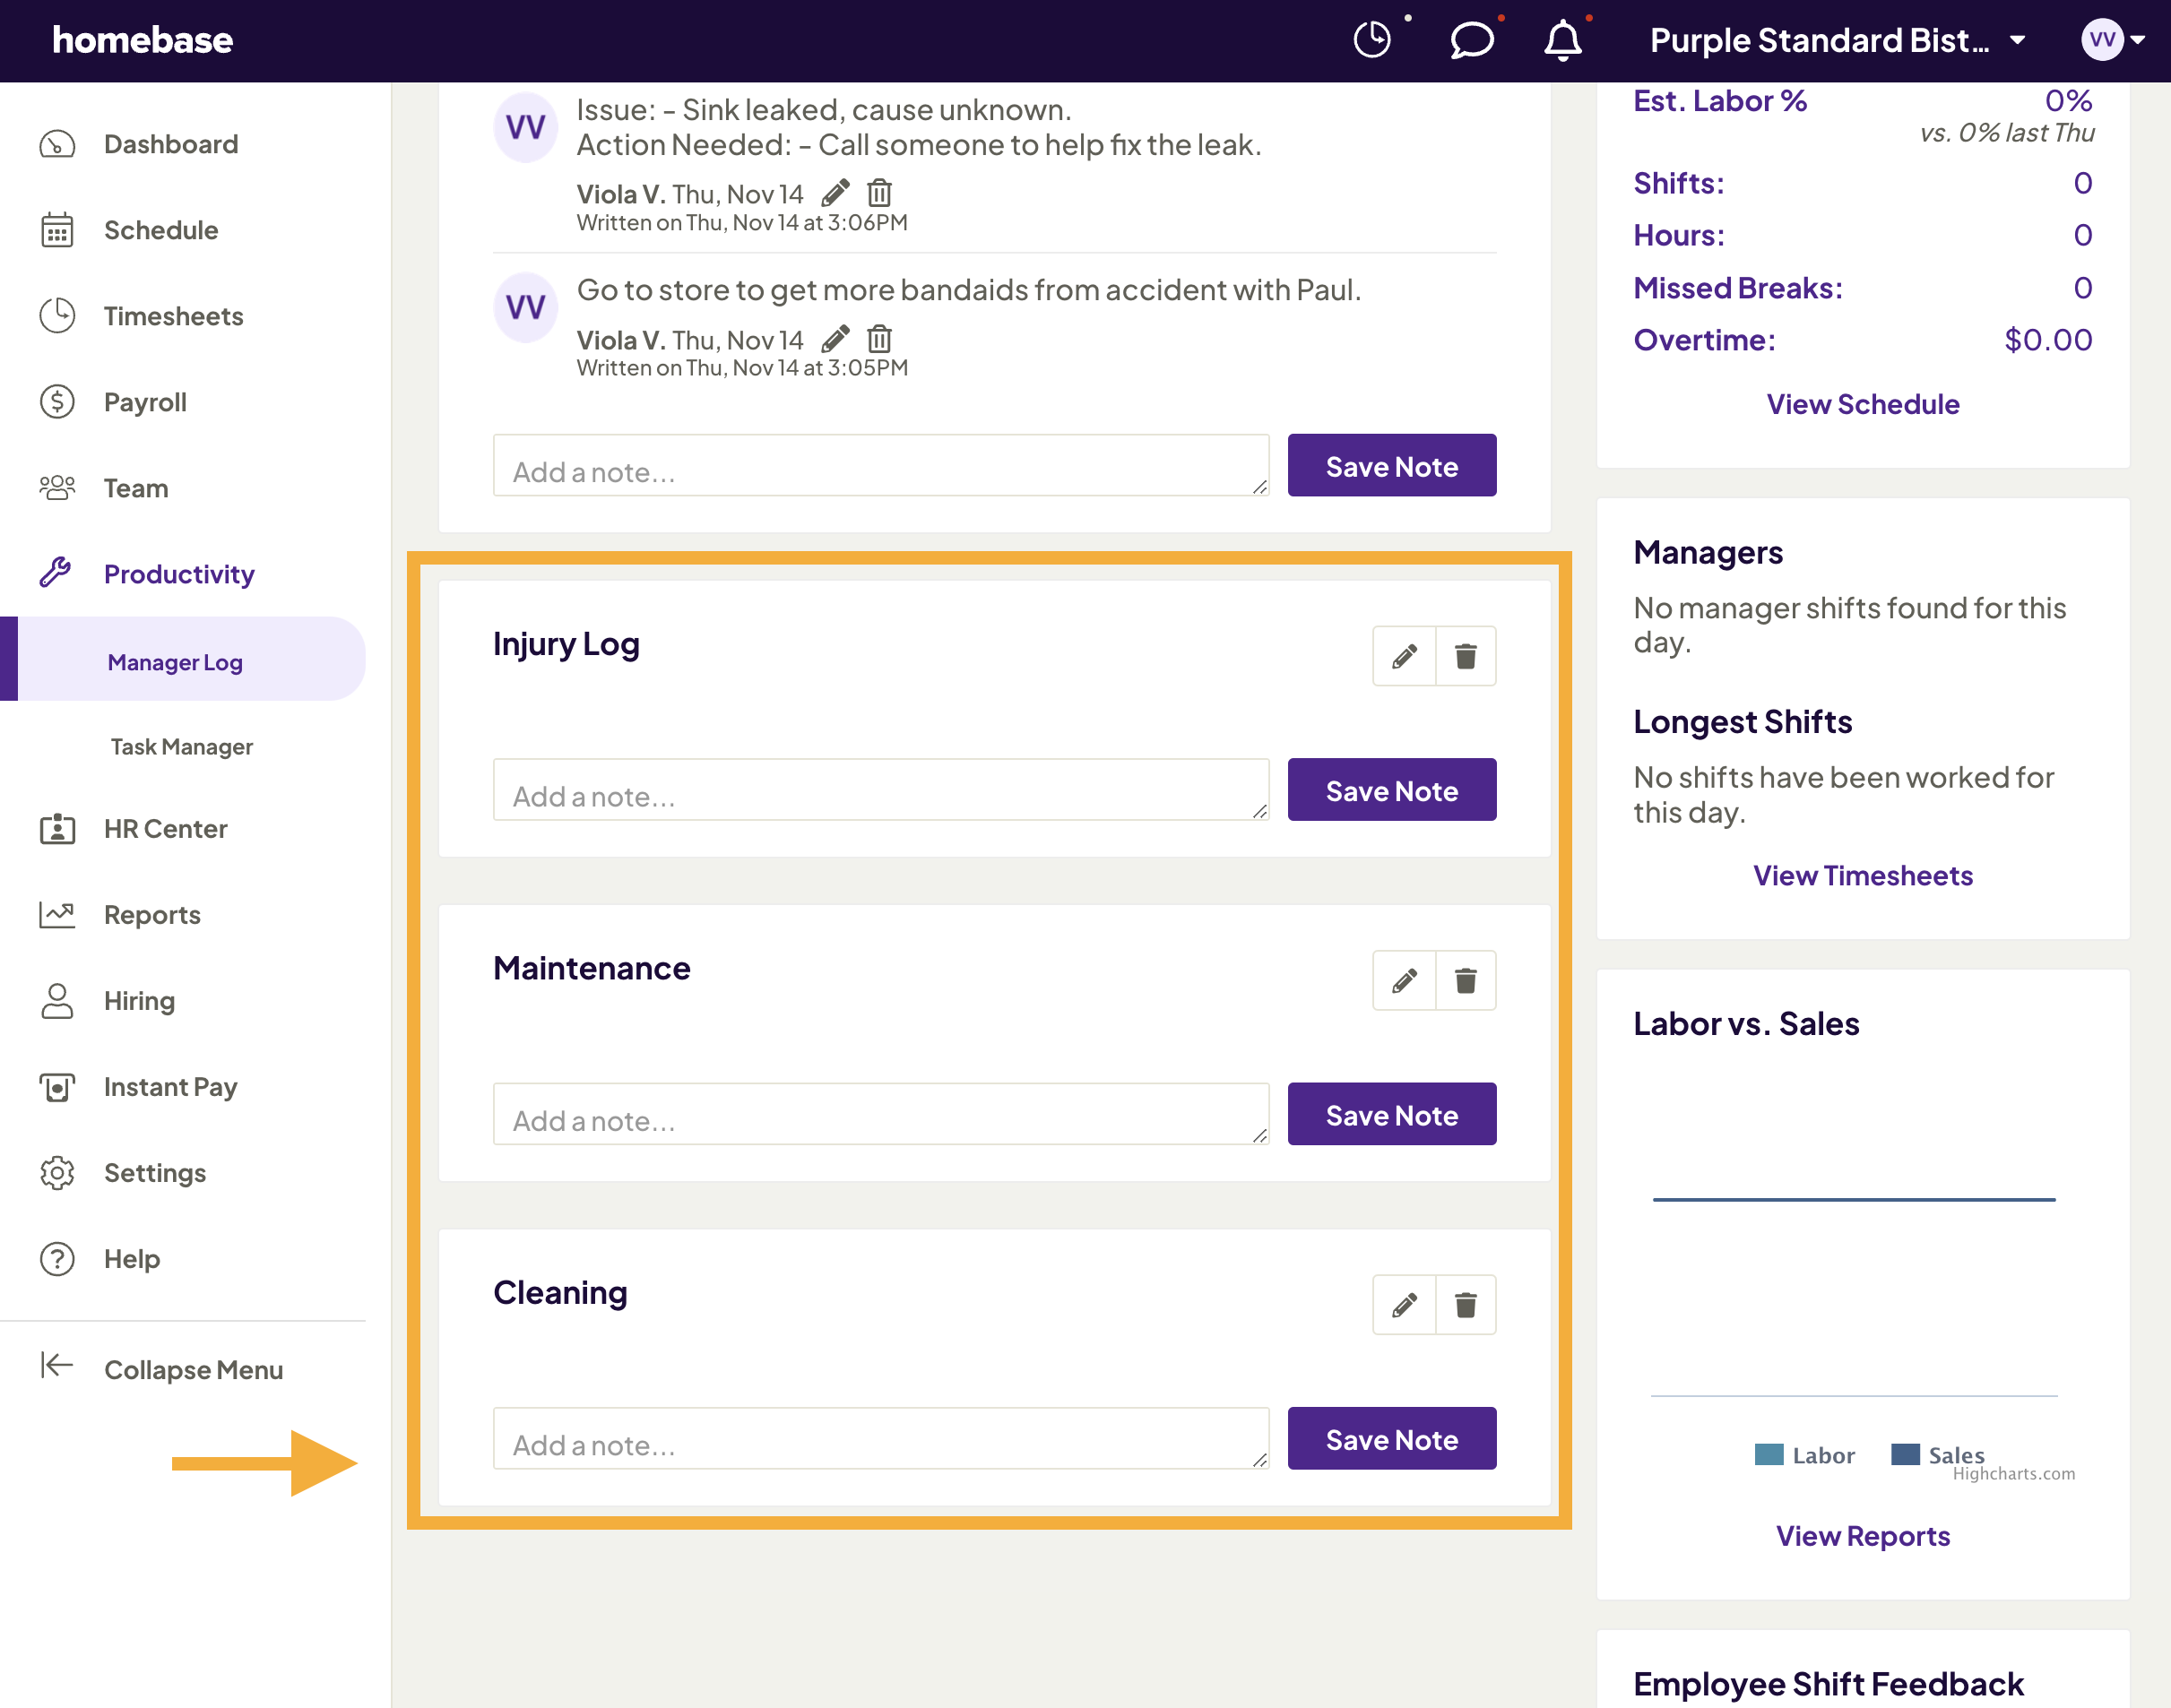Open the notifications bell
This screenshot has height=1708, width=2171.
[1563, 40]
